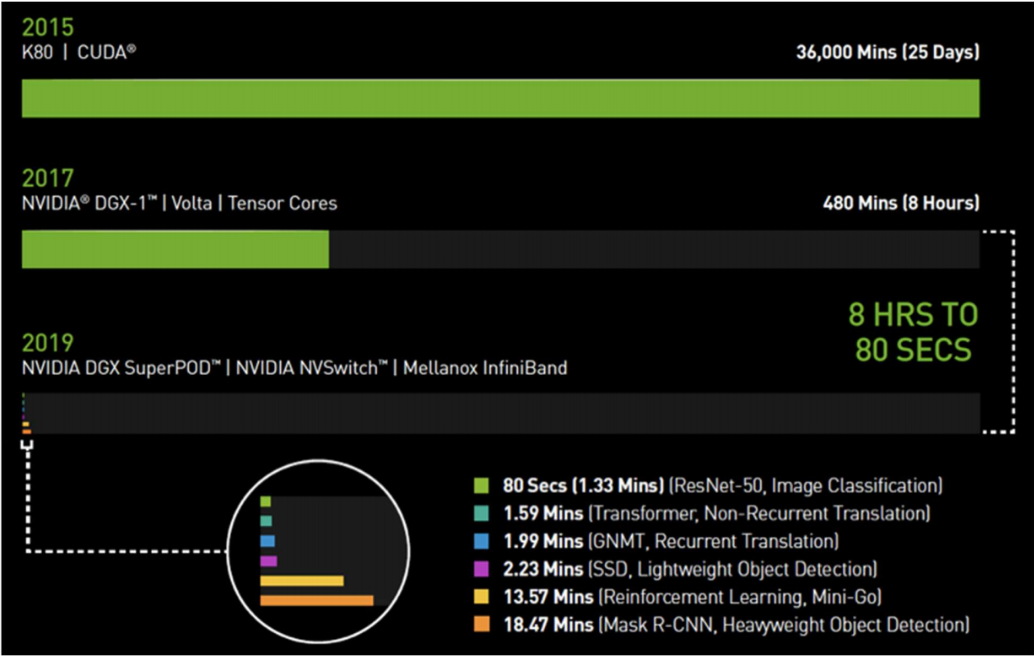The image size is (1034, 656).
Task: Click the tiny stacked bars in the 2019 row
Action: [x=26, y=413]
